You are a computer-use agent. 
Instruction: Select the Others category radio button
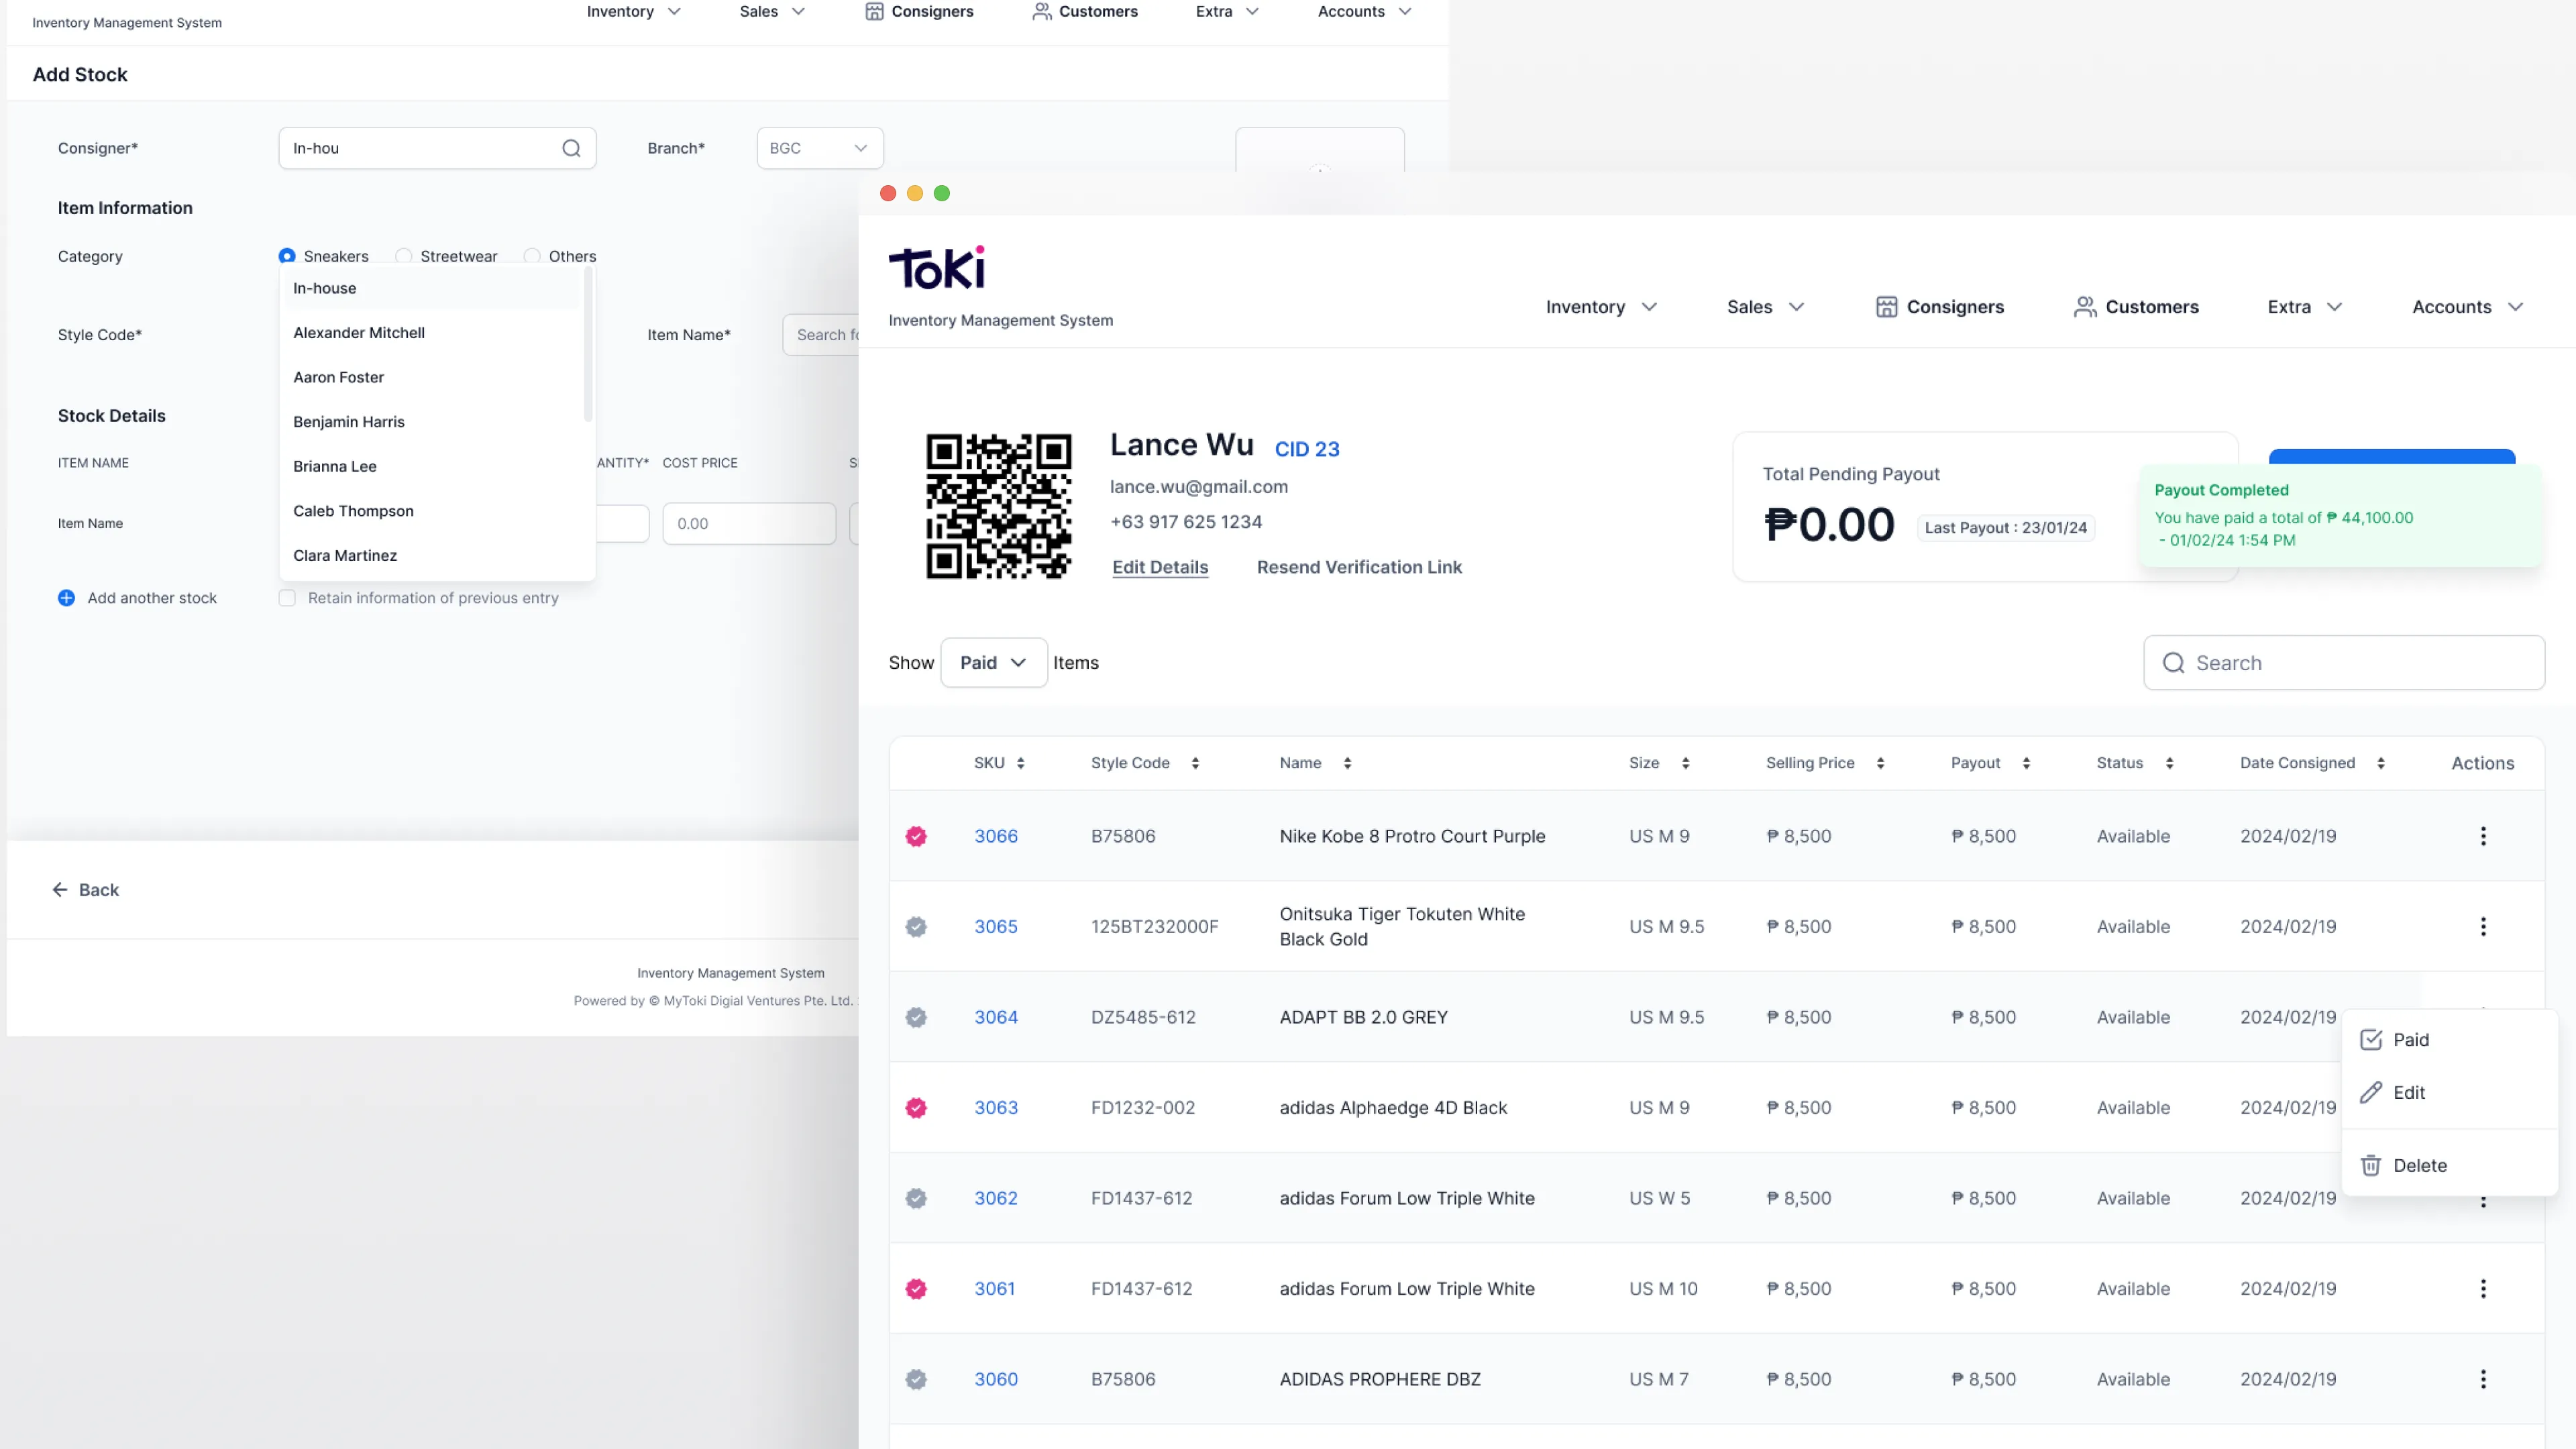532,256
